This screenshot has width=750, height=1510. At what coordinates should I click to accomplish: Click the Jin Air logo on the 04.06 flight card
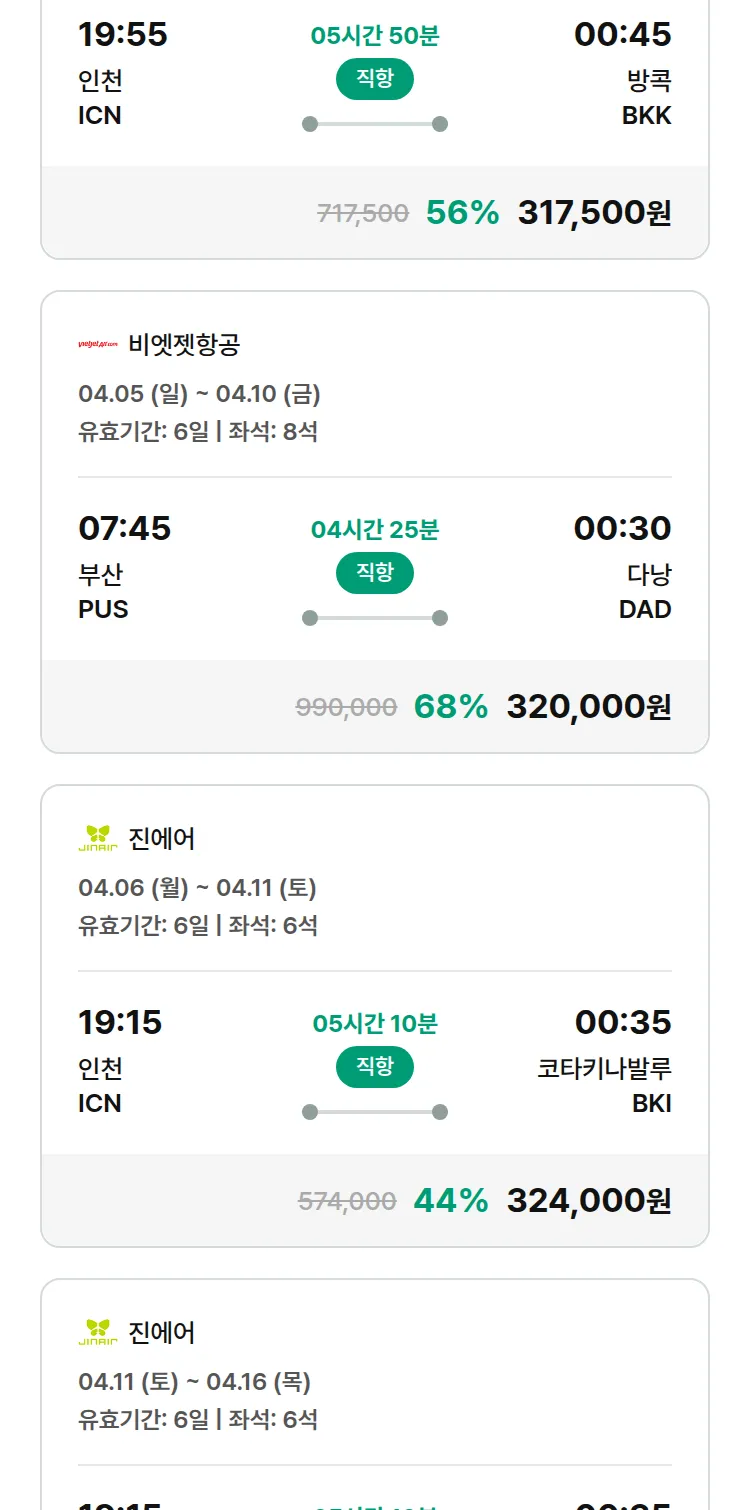(x=98, y=839)
